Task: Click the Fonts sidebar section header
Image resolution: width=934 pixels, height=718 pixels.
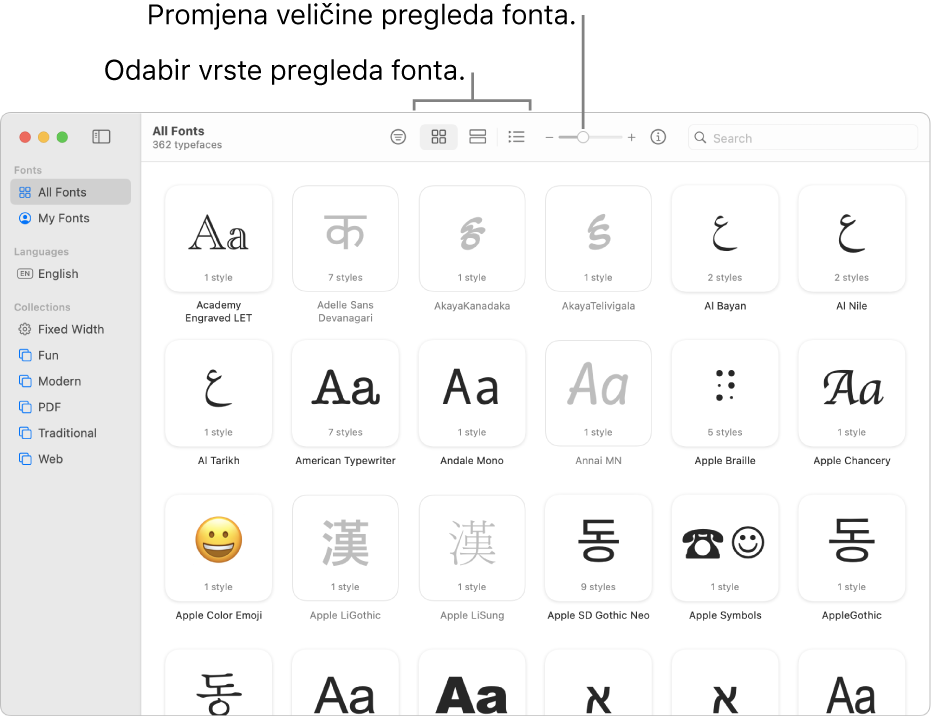Action: [28, 170]
